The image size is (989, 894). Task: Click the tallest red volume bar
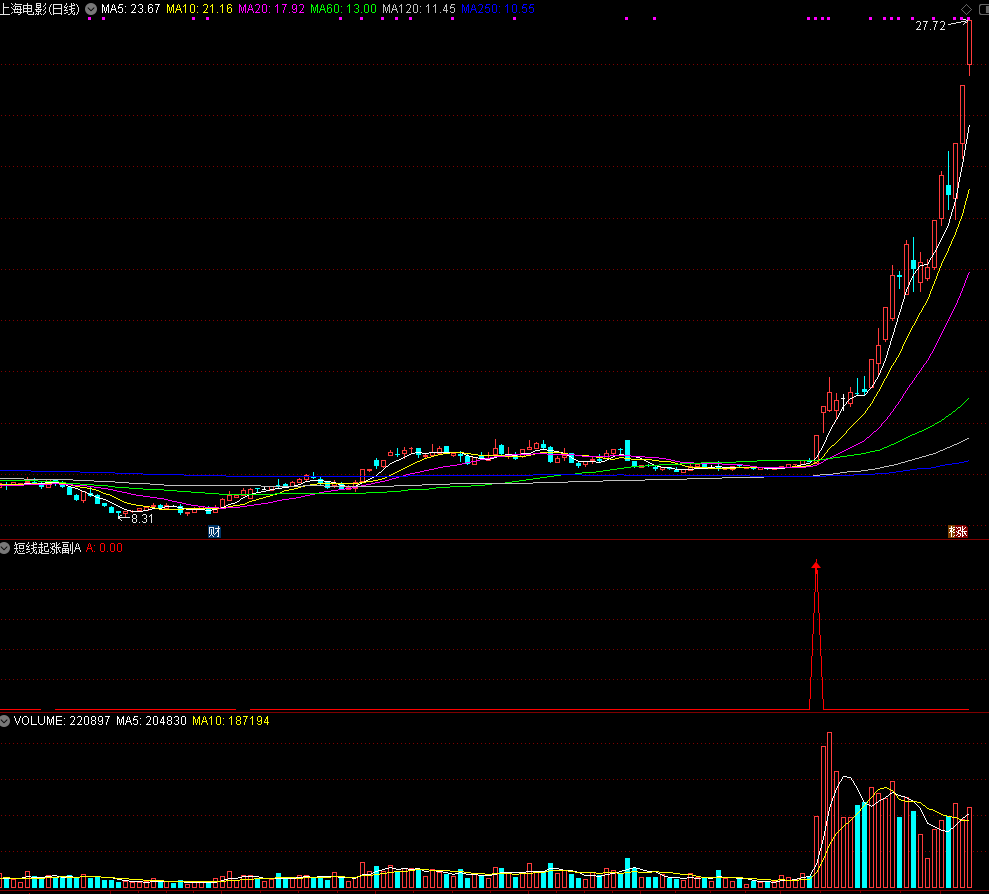(829, 810)
